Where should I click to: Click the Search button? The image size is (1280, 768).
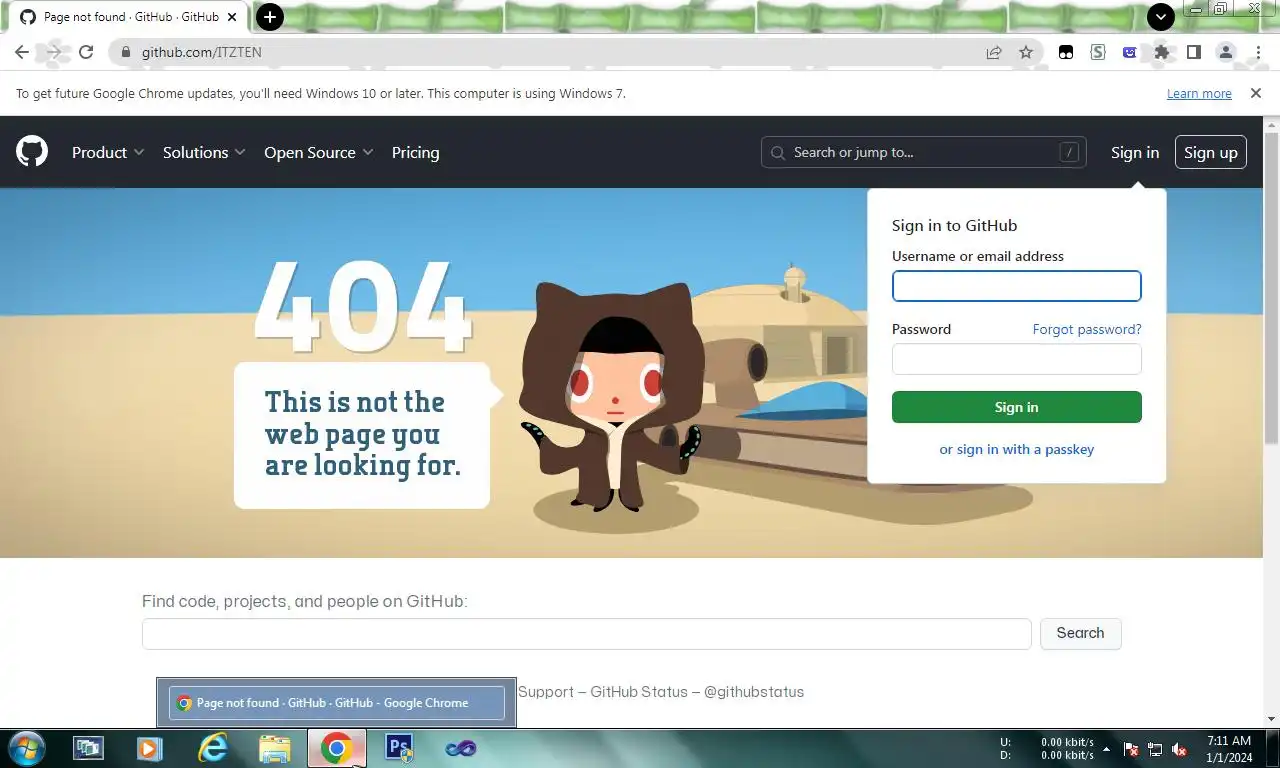point(1080,633)
